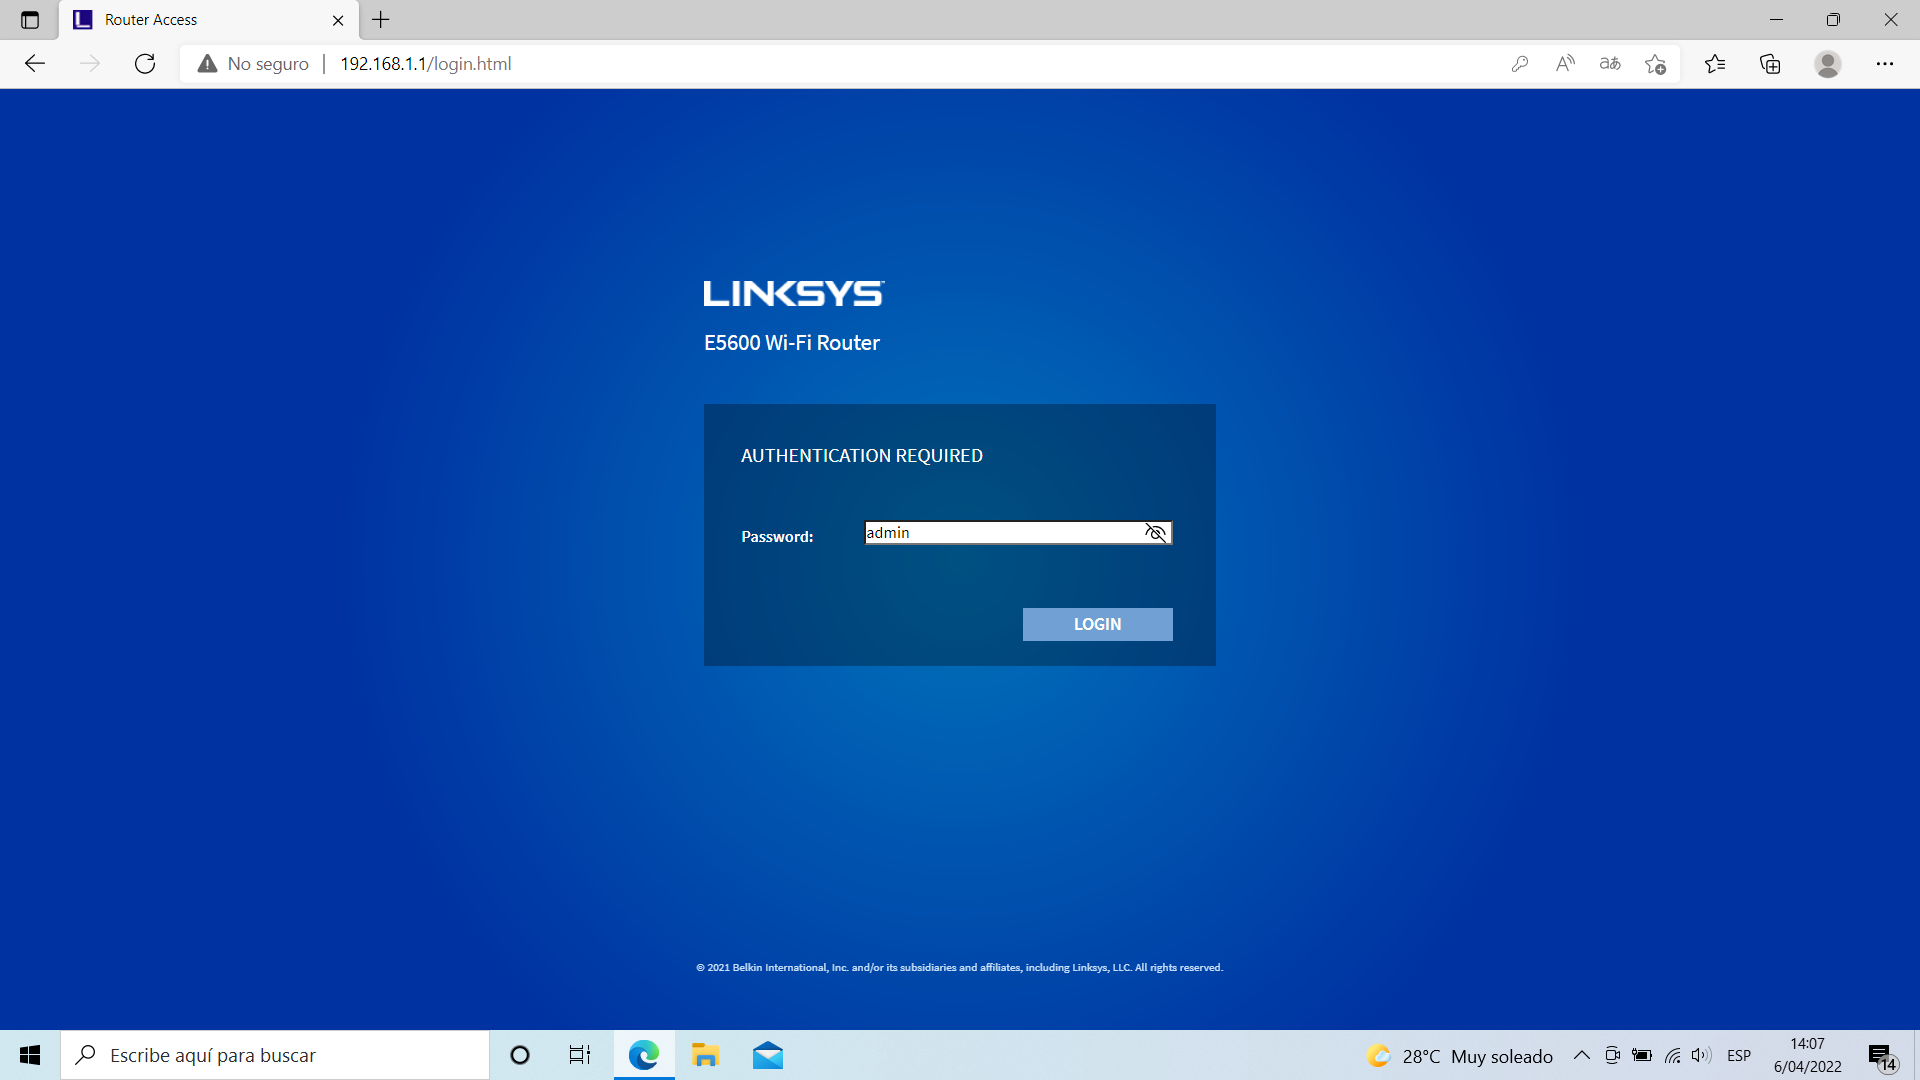This screenshot has height=1080, width=1920.
Task: Click the No seguro site warning
Action: coord(254,64)
